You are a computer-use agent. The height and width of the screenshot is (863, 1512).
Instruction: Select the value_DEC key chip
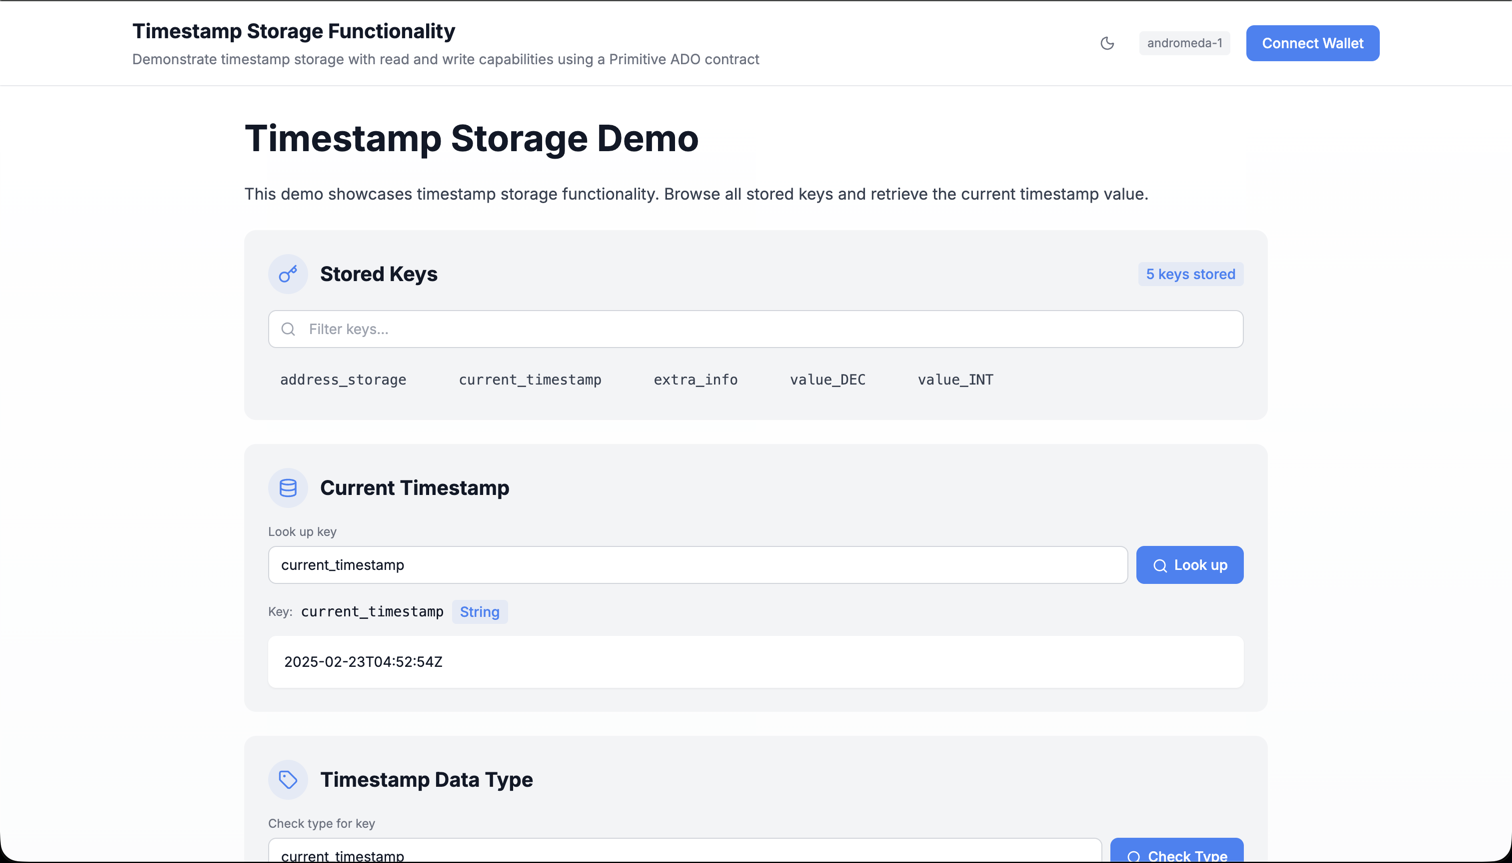point(827,380)
